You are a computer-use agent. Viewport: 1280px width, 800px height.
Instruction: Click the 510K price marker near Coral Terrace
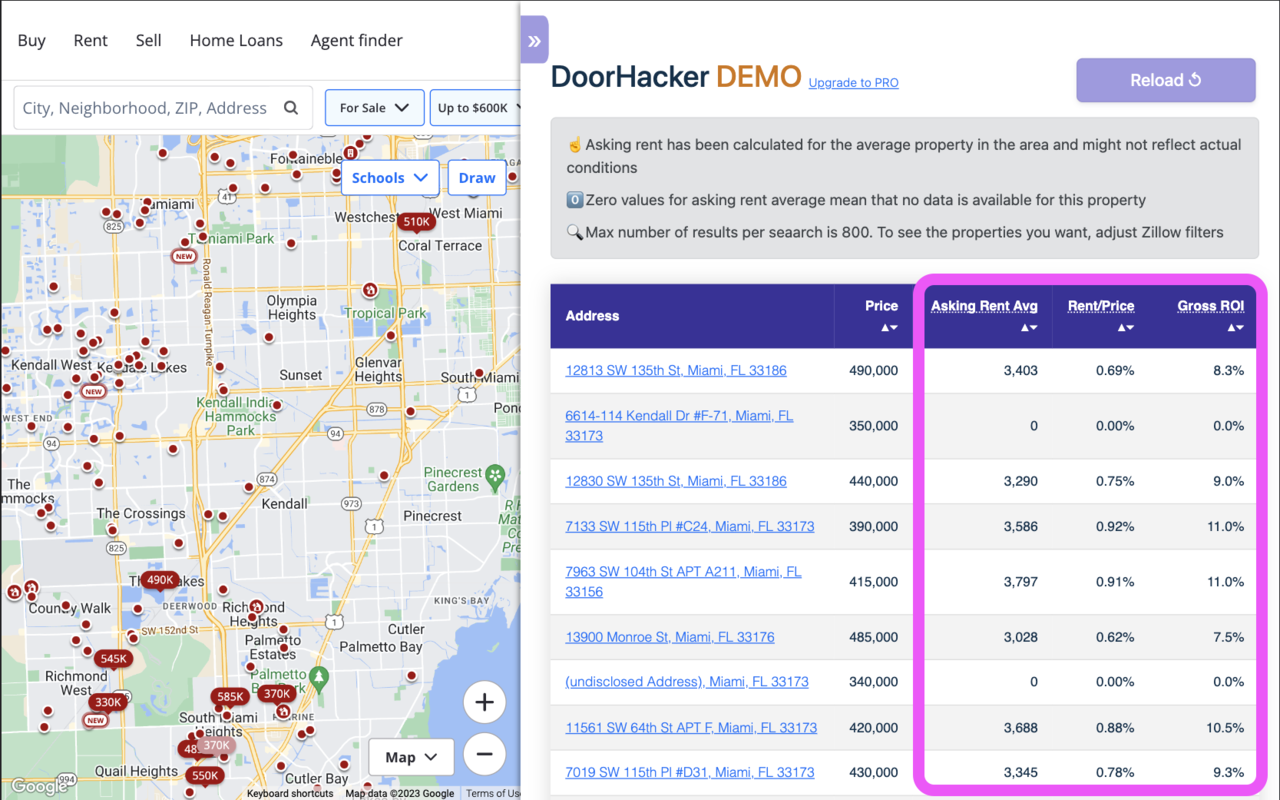click(x=416, y=221)
